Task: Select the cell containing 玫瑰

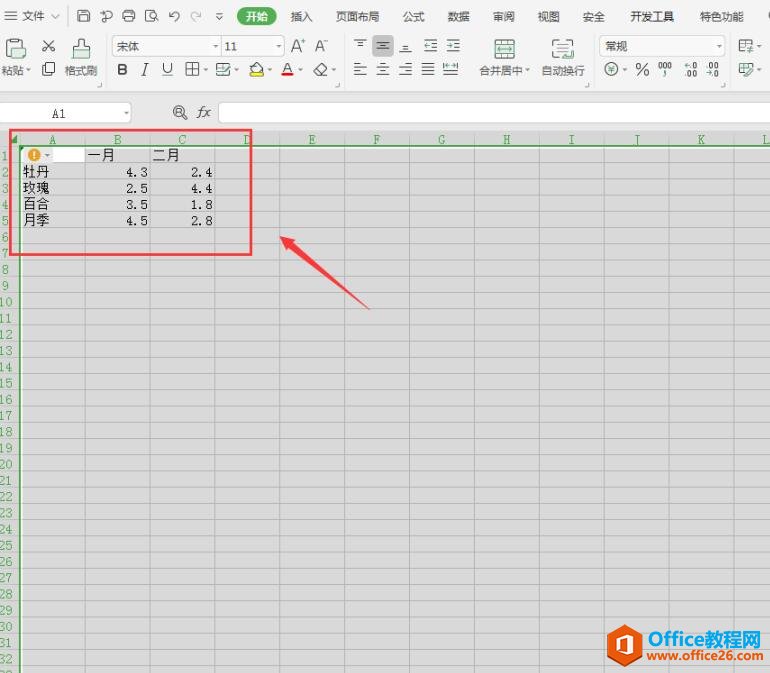Action: tap(53, 188)
